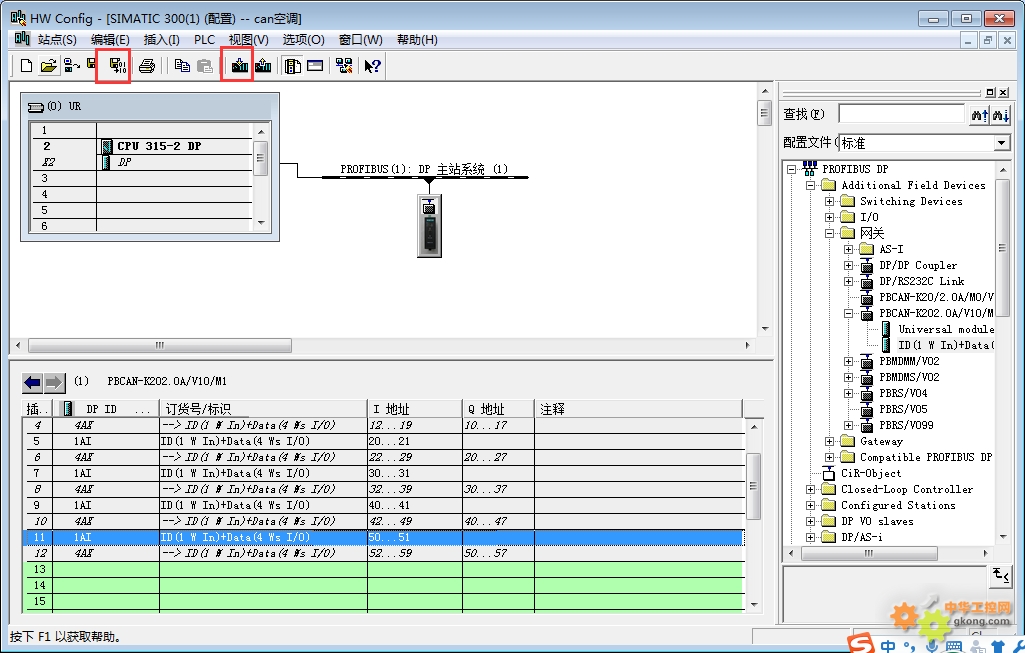Click the search-down binoculars button
Screen dimensions: 1025x653
tap(1001, 115)
